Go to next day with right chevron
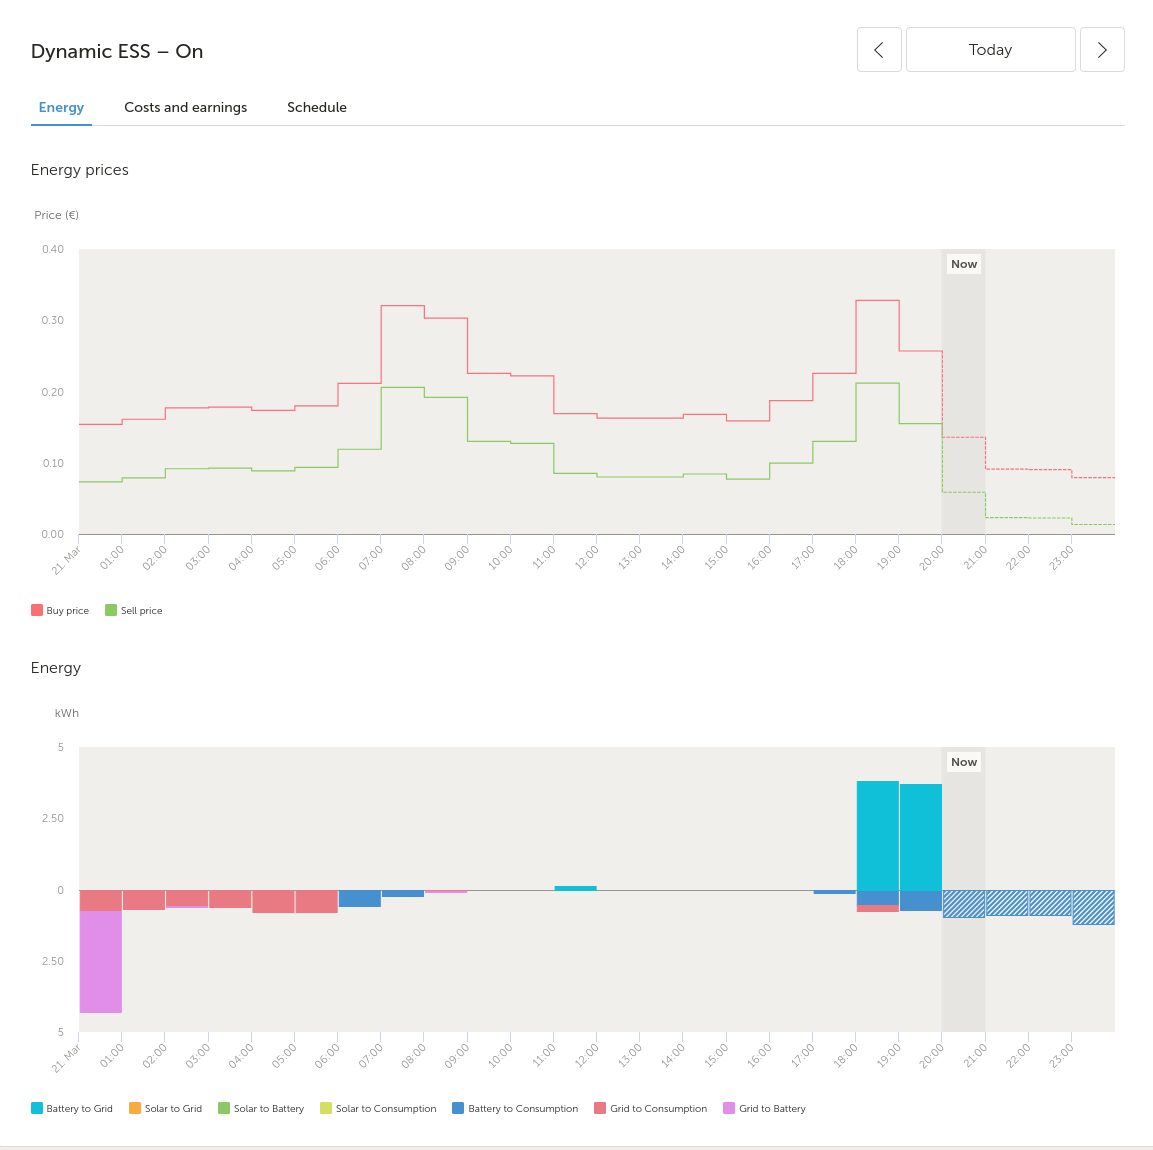This screenshot has height=1150, width=1153. click(x=1102, y=50)
